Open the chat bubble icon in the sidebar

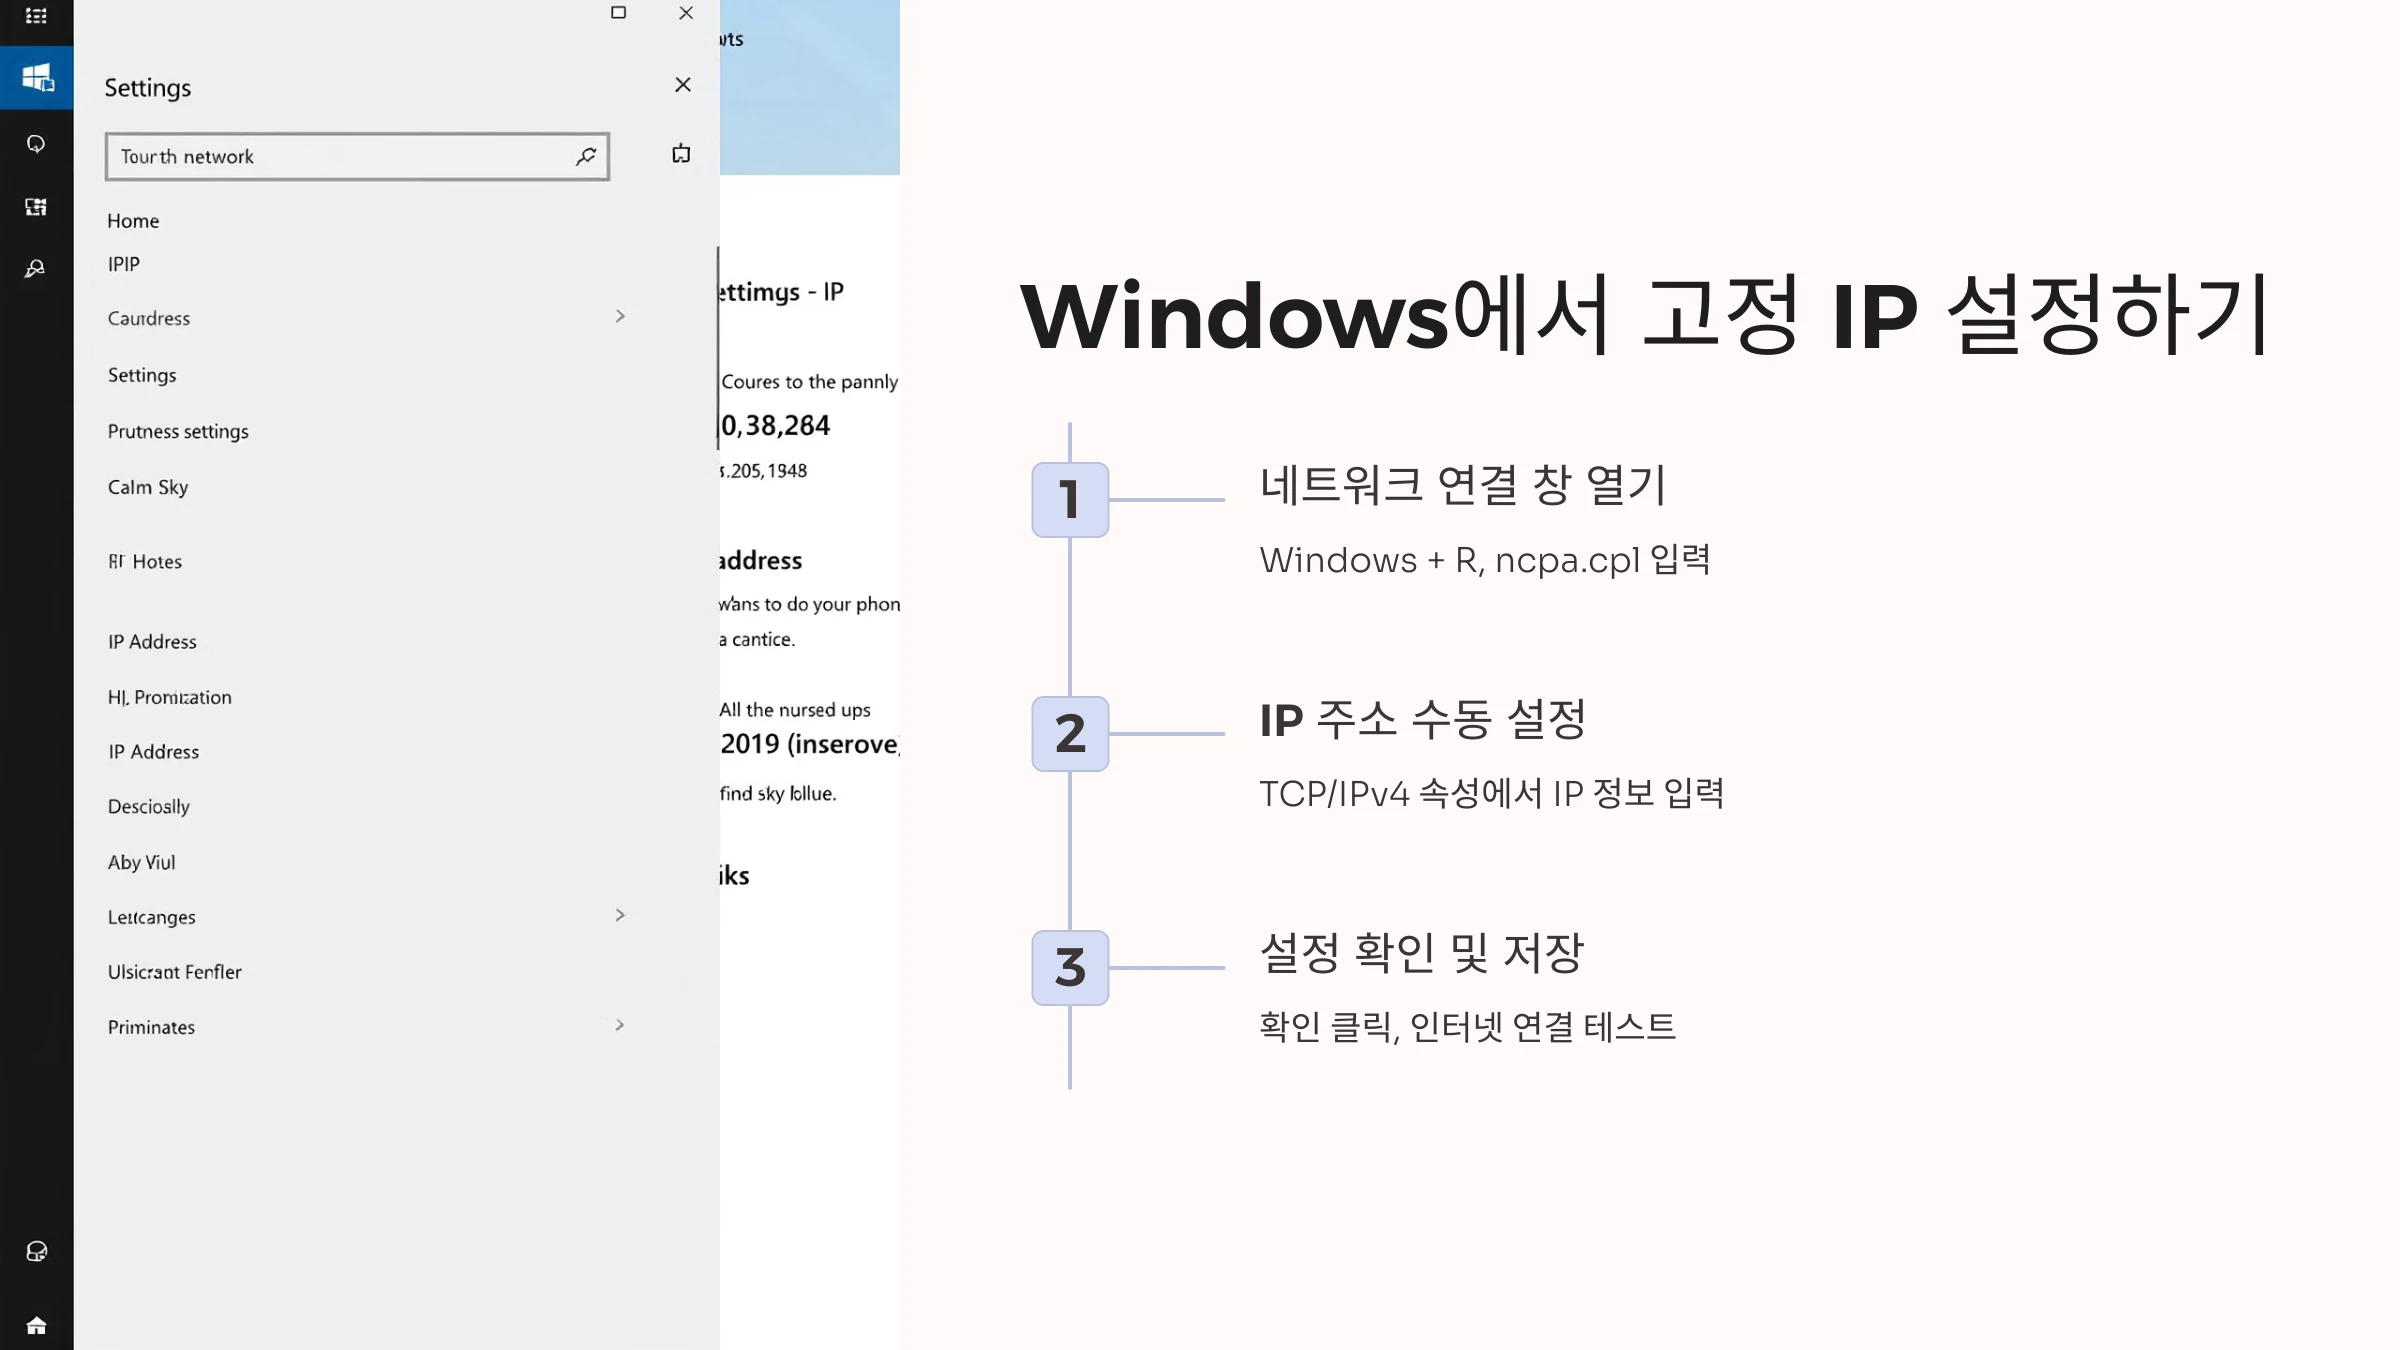coord(37,143)
